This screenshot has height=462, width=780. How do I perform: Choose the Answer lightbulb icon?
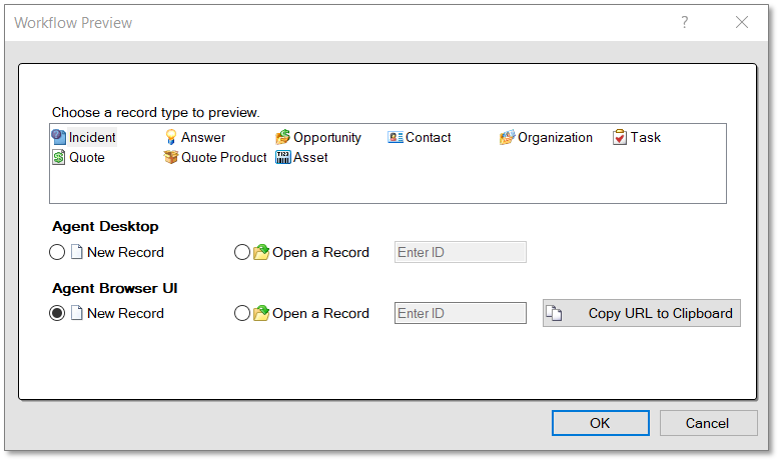click(x=171, y=138)
